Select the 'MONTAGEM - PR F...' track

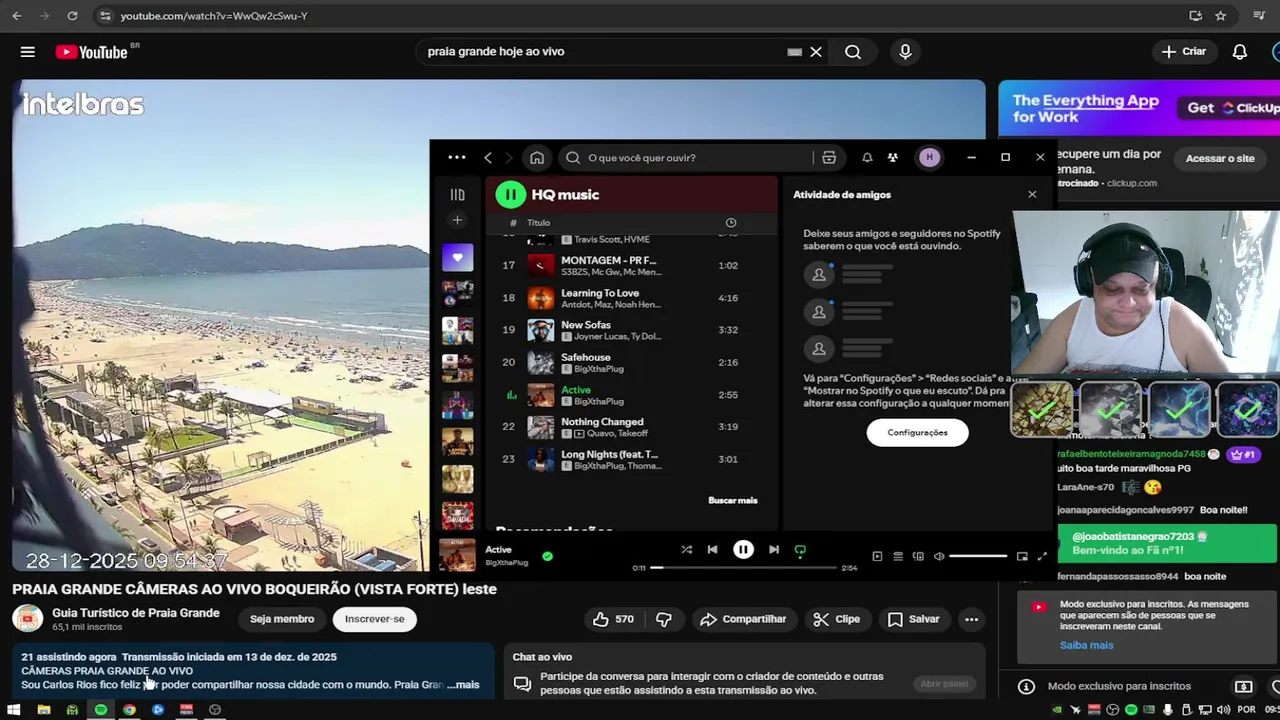[632, 265]
